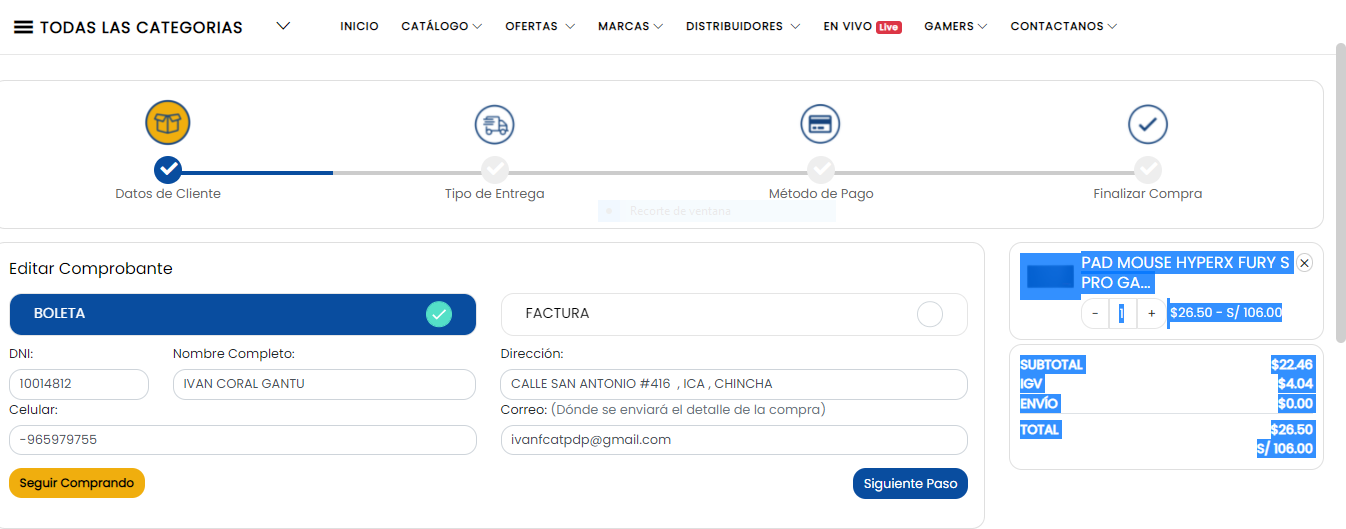Open the Catálogo dropdown menu

pos(441,27)
